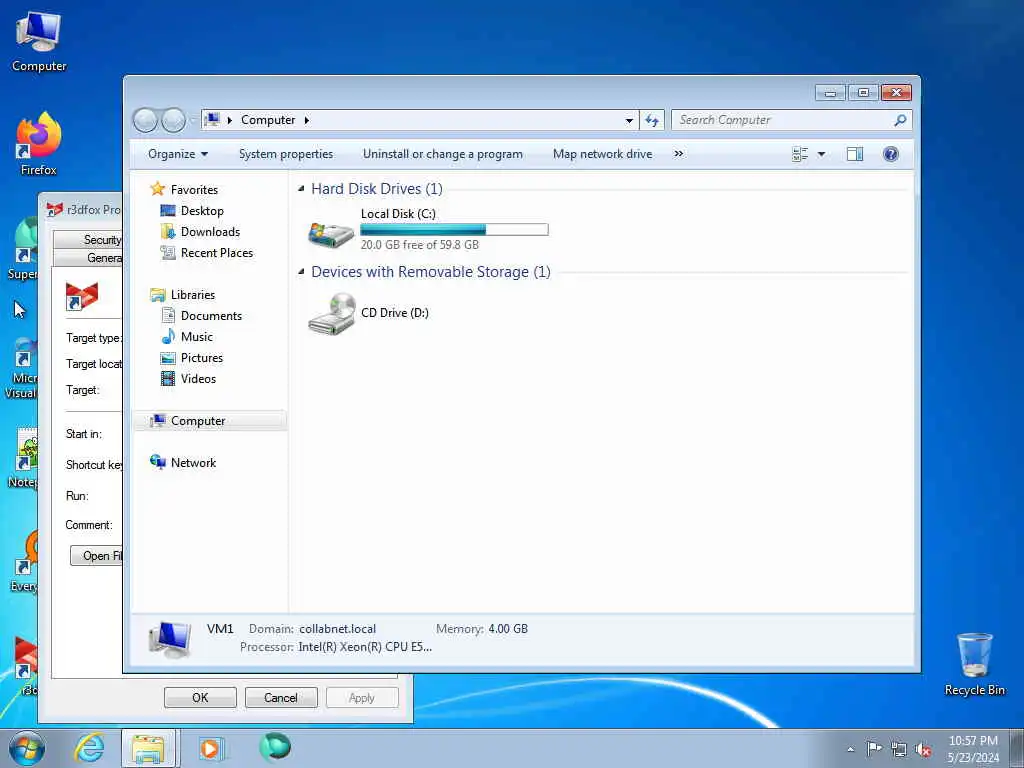Screen dimensions: 1024x768
Task: Open Windows Media Player from taskbar
Action: pos(211,748)
